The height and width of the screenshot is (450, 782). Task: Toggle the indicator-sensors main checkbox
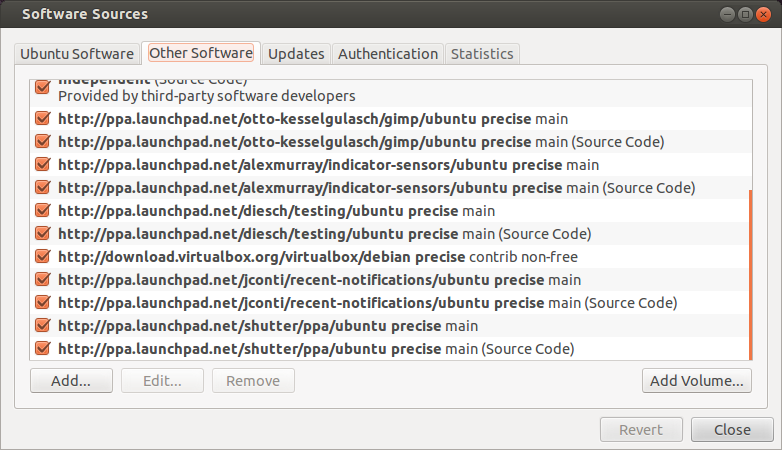tap(43, 164)
